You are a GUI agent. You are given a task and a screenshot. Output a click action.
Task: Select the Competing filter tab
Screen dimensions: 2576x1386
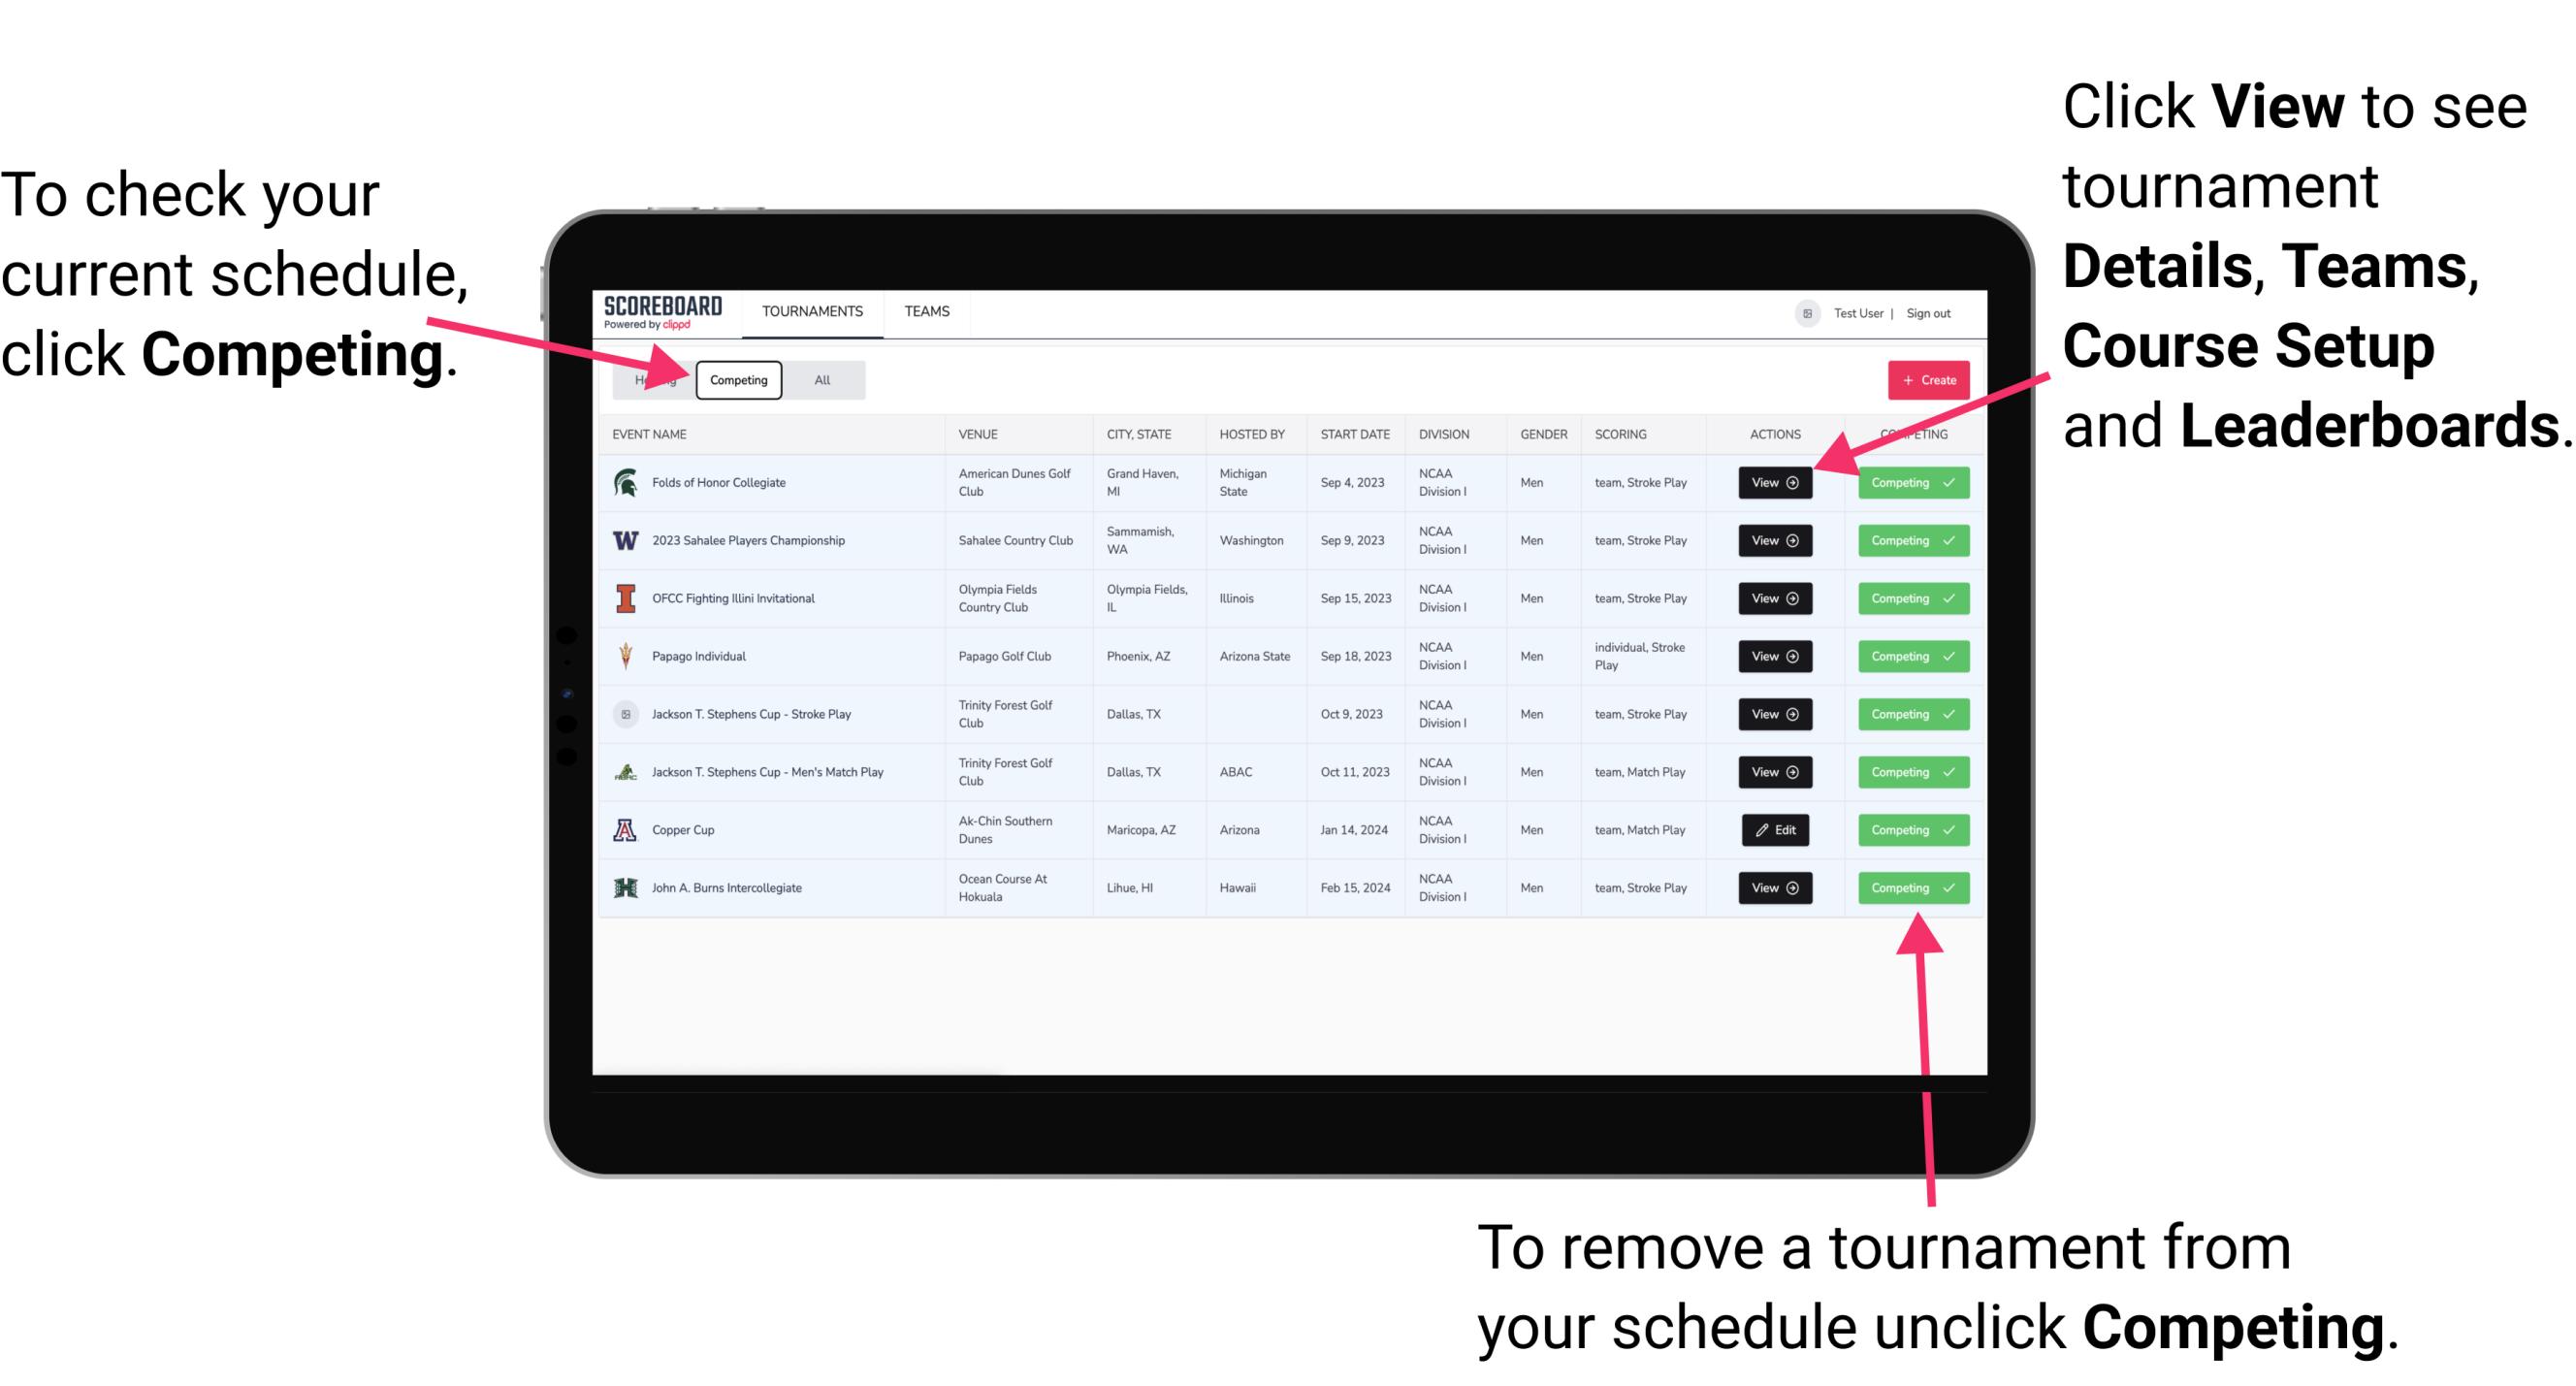[x=737, y=379]
